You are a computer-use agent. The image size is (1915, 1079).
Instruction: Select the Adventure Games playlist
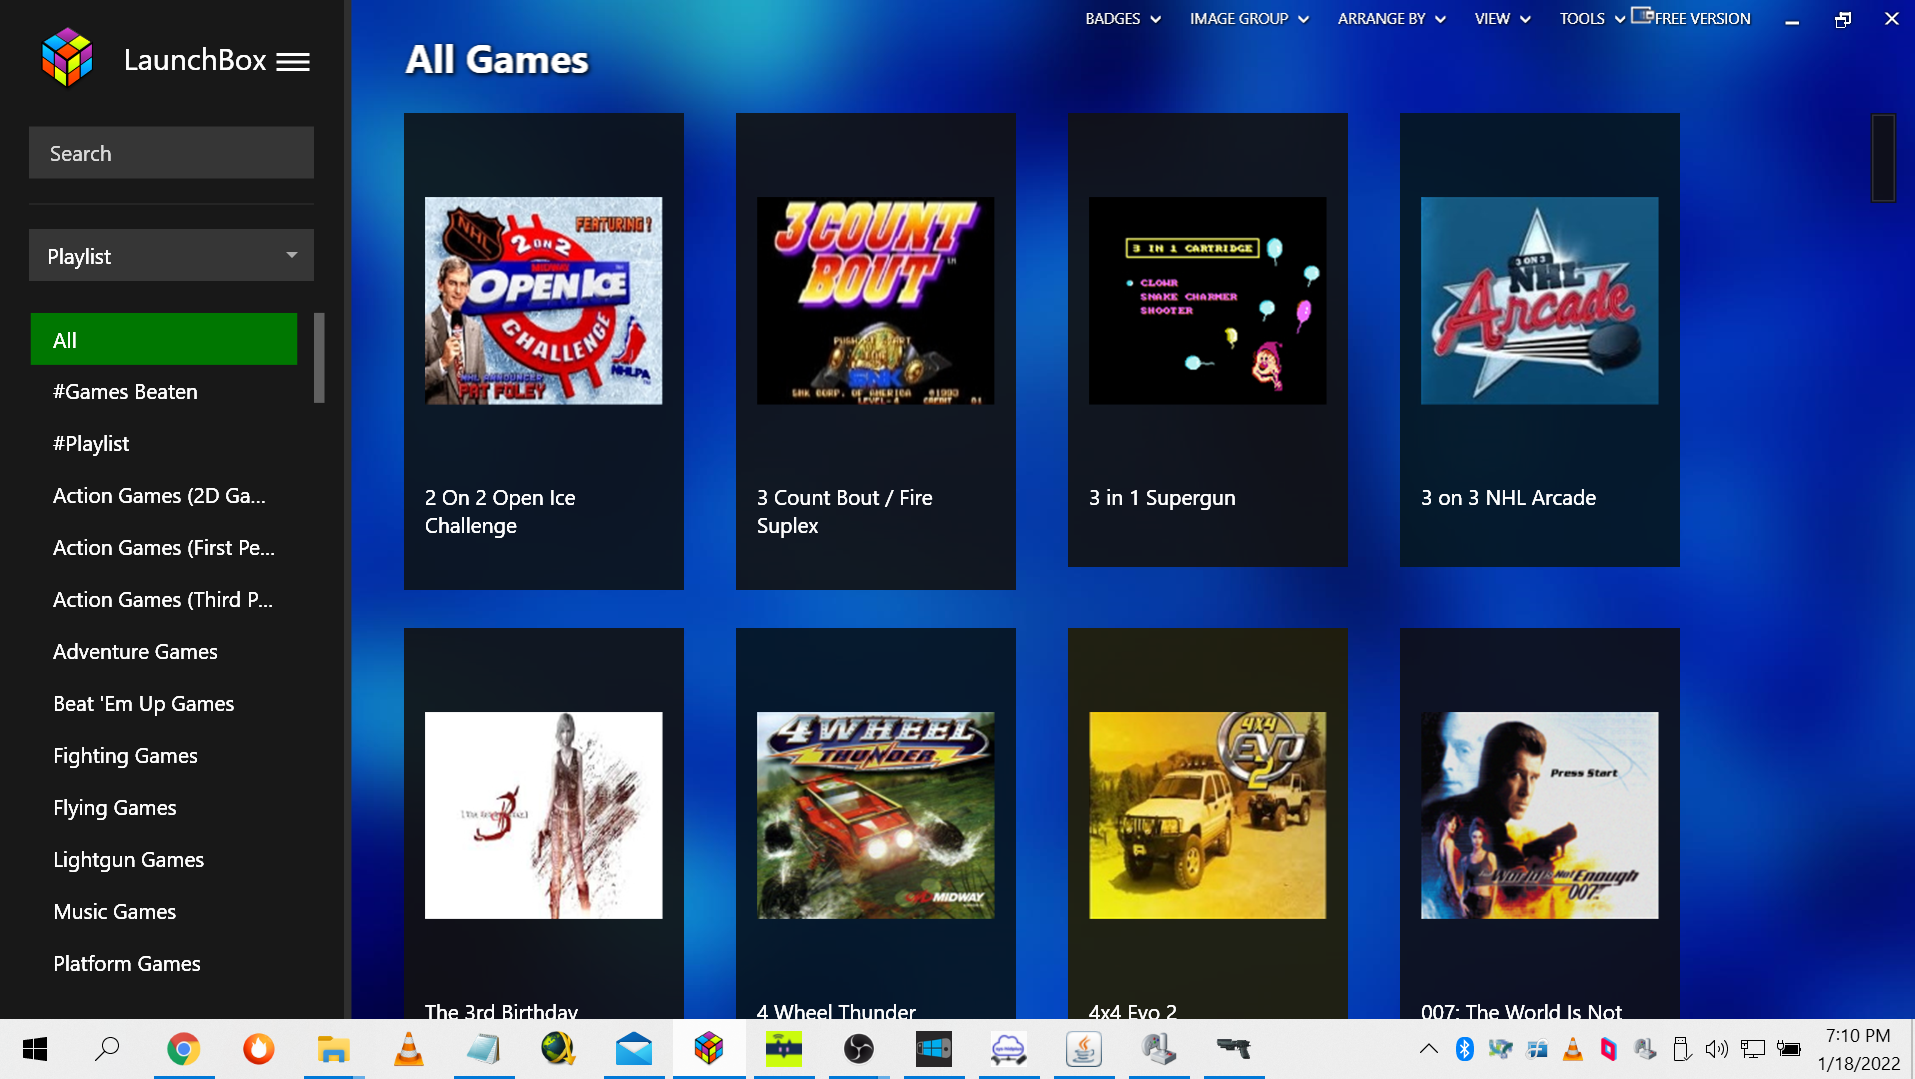point(135,652)
